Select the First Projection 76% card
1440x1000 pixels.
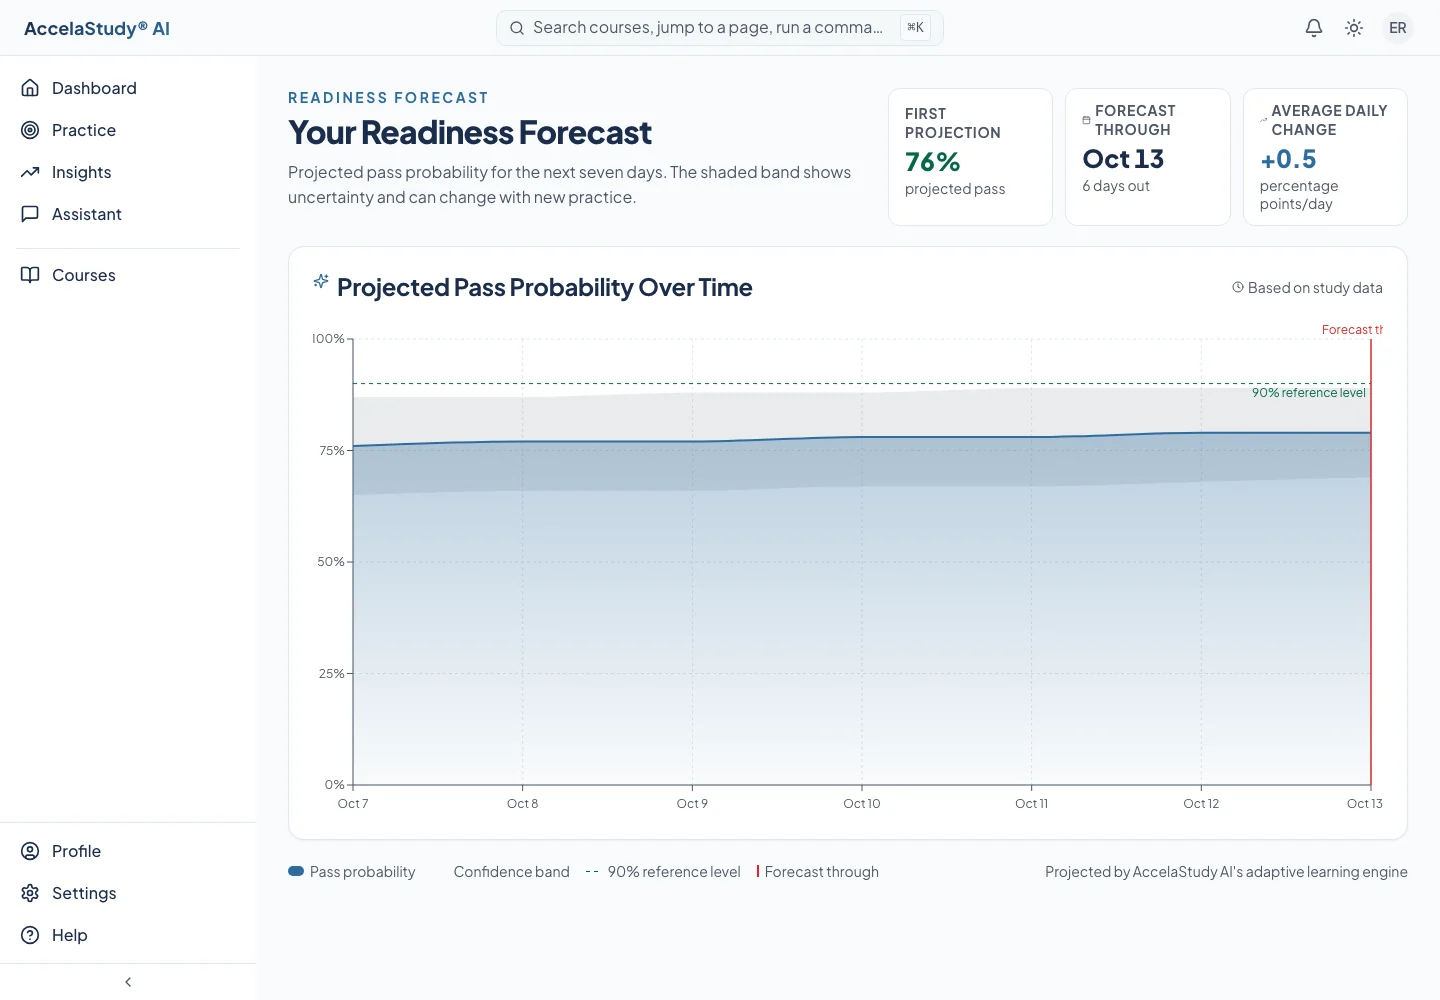point(970,157)
